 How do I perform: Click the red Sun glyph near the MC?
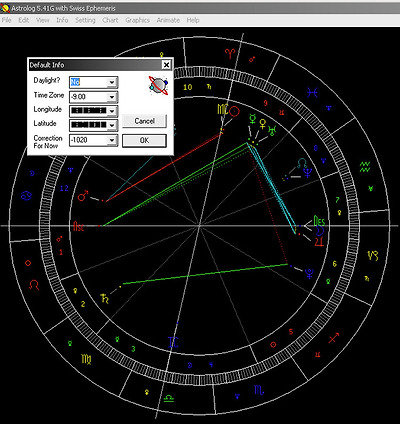(x=235, y=111)
